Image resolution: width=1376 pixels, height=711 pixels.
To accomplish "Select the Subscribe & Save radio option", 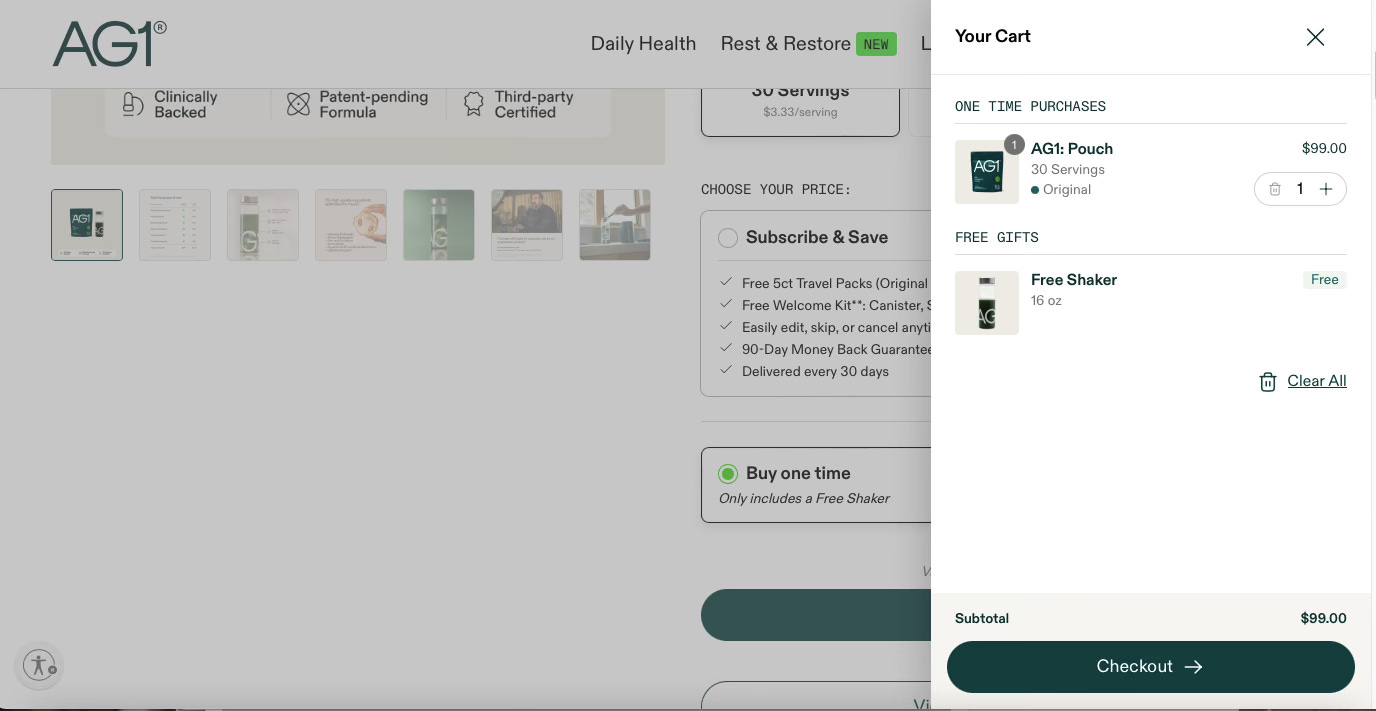I will [x=728, y=238].
